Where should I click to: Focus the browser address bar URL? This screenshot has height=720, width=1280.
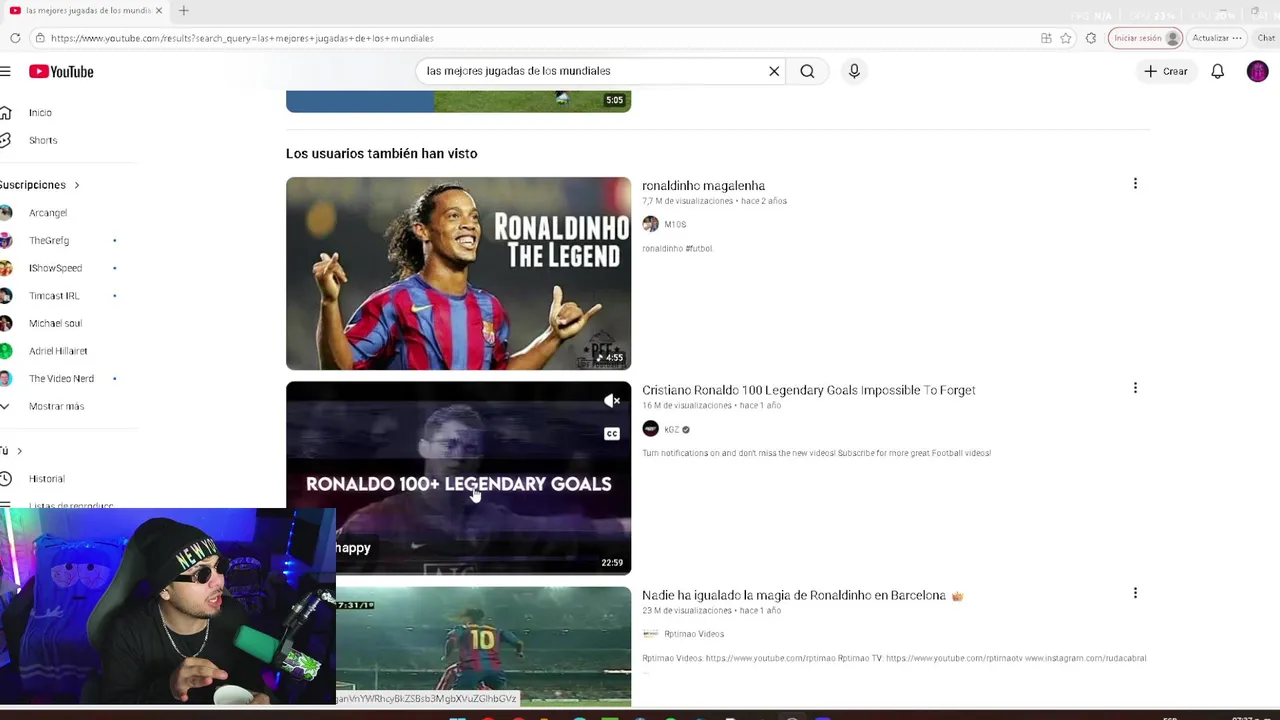pyautogui.click(x=242, y=38)
